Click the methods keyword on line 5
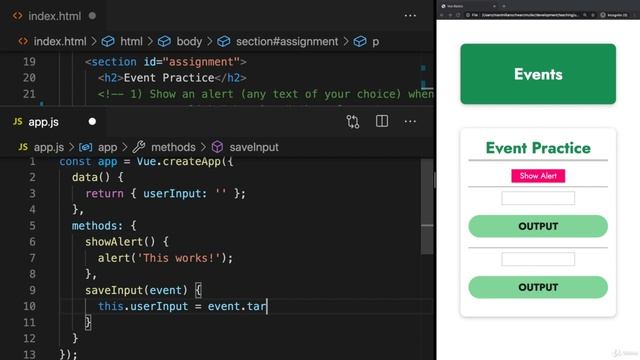Image resolution: width=640 pixels, height=360 pixels. (x=95, y=226)
